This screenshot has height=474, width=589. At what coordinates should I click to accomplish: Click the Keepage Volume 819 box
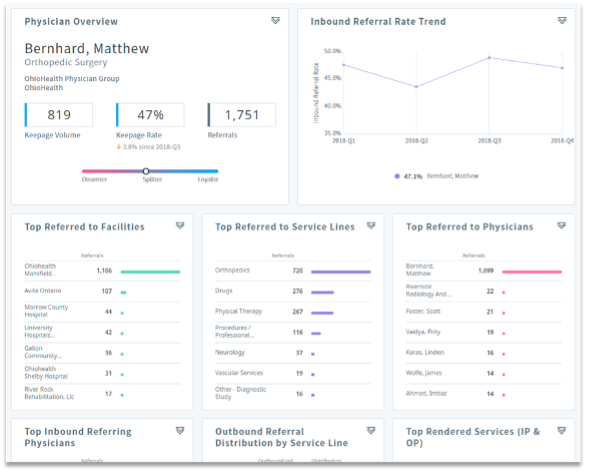(59, 115)
